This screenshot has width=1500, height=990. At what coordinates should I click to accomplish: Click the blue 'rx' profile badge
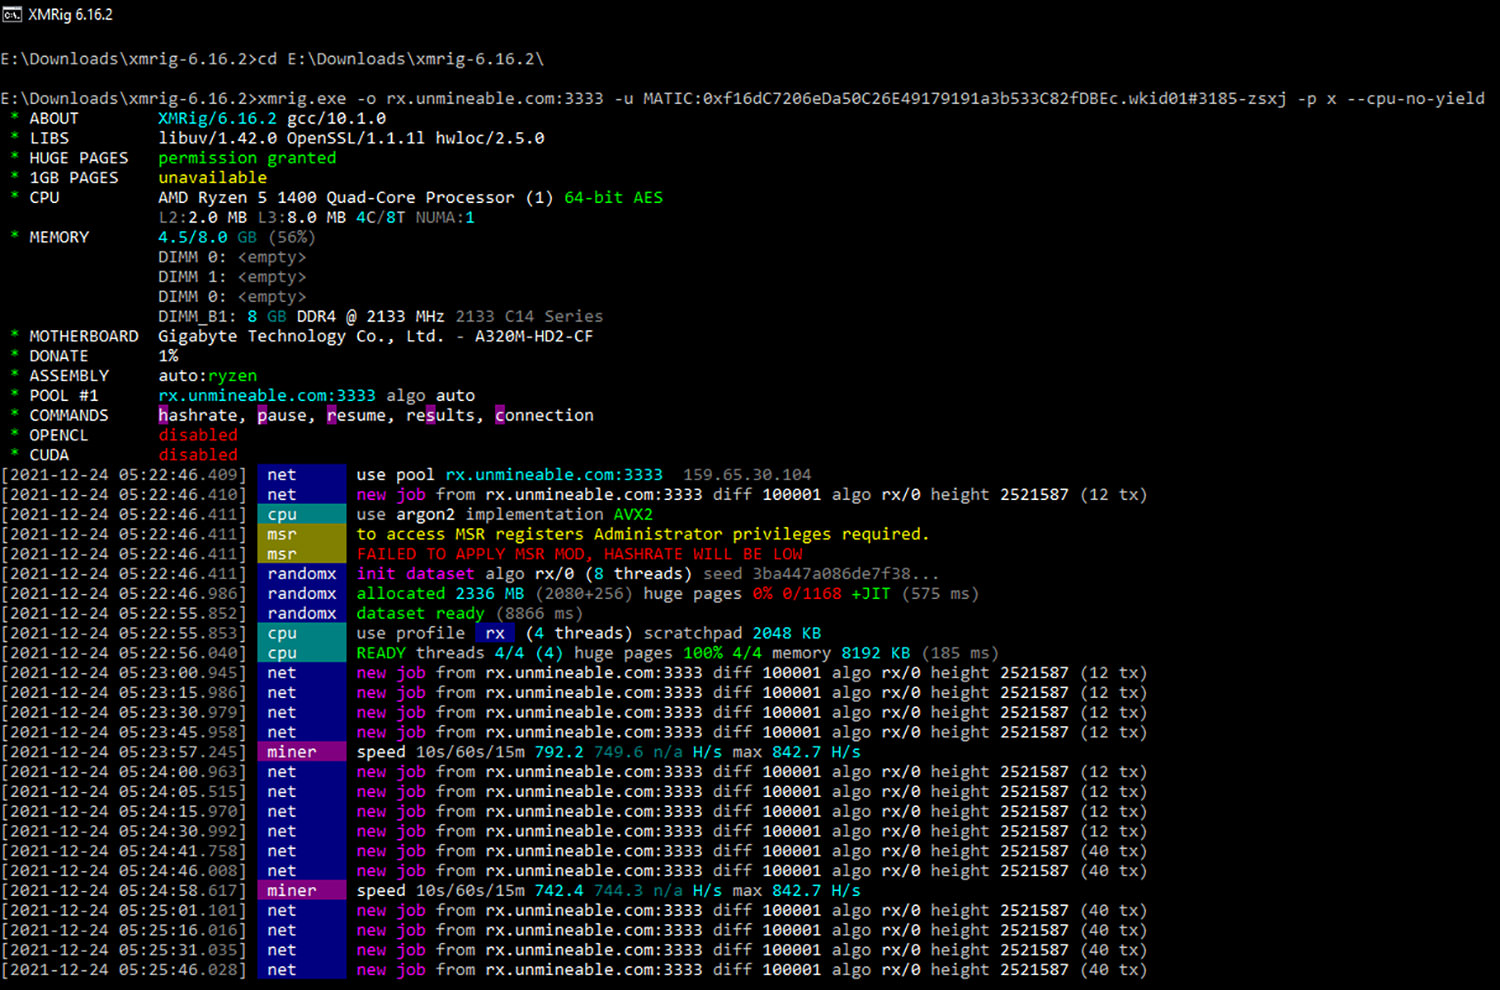coord(495,633)
